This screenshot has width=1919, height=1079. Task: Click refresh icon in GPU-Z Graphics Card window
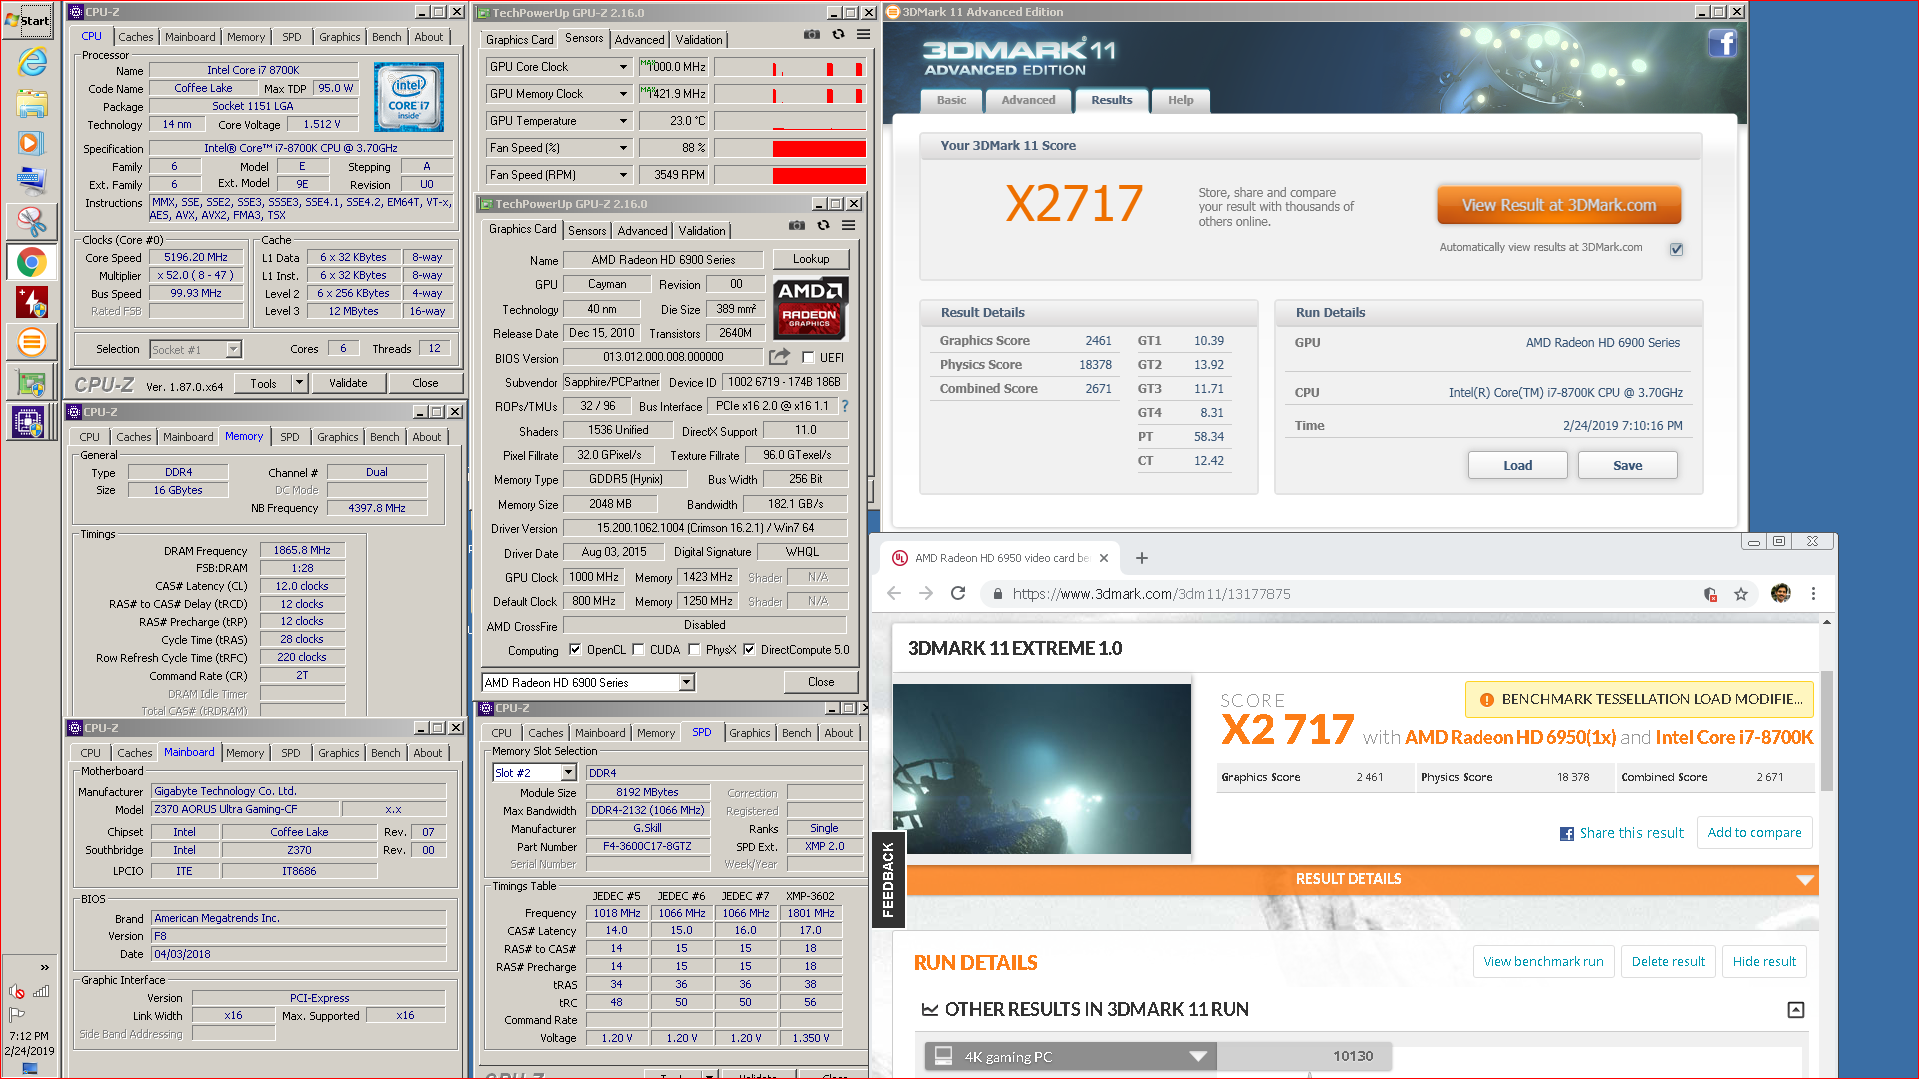pyautogui.click(x=823, y=225)
